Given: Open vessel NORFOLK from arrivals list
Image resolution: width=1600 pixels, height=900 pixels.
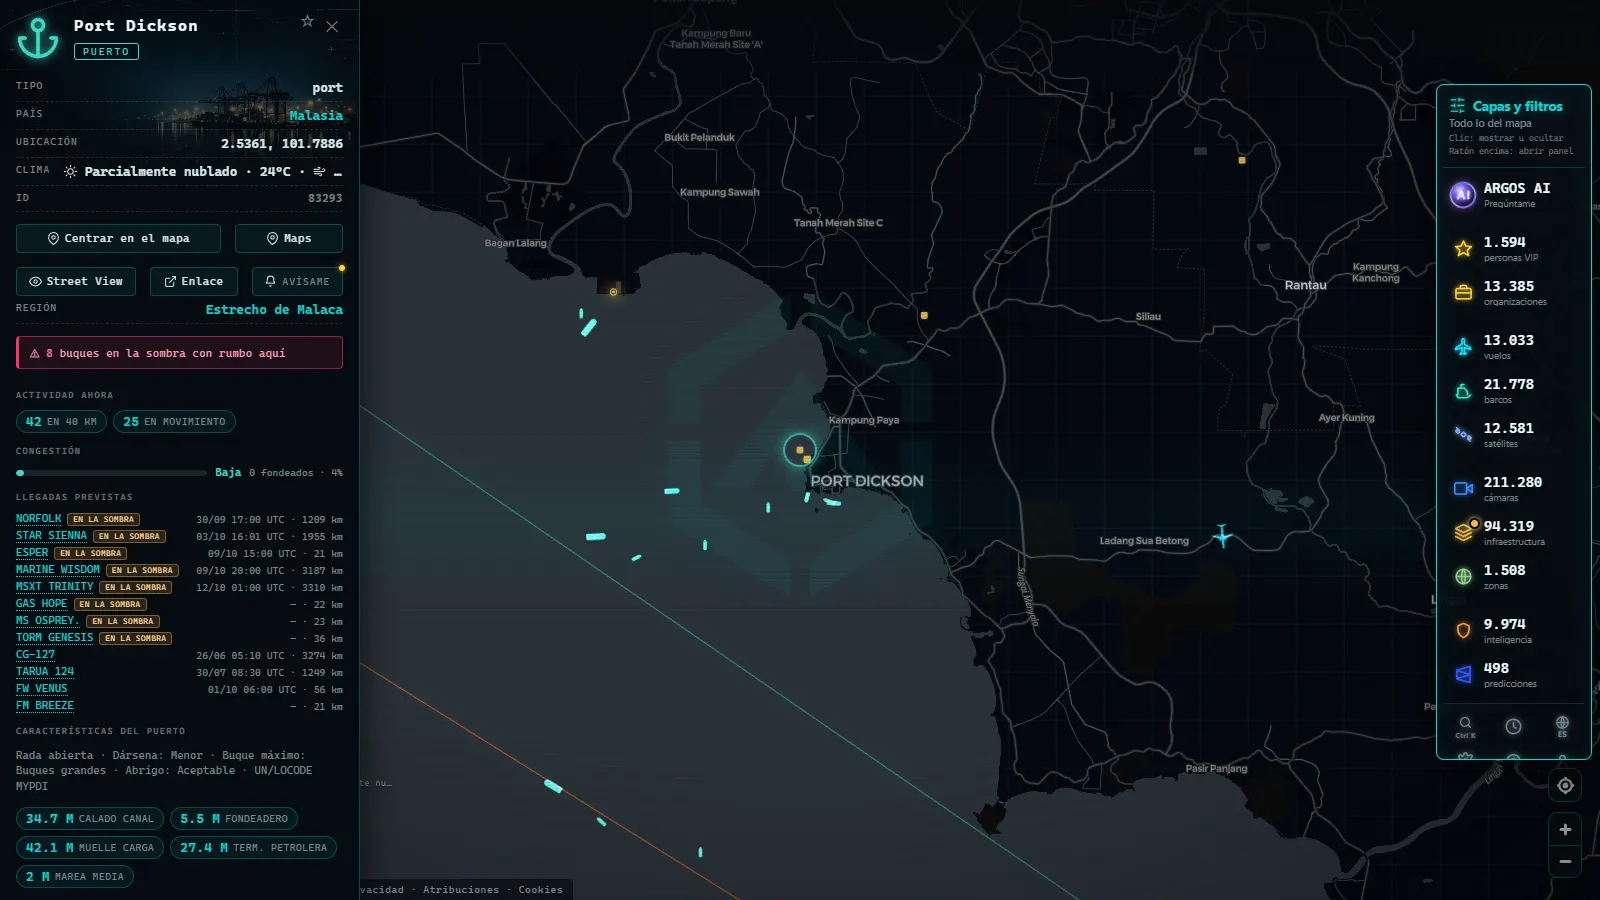Looking at the screenshot, I should coord(39,519).
